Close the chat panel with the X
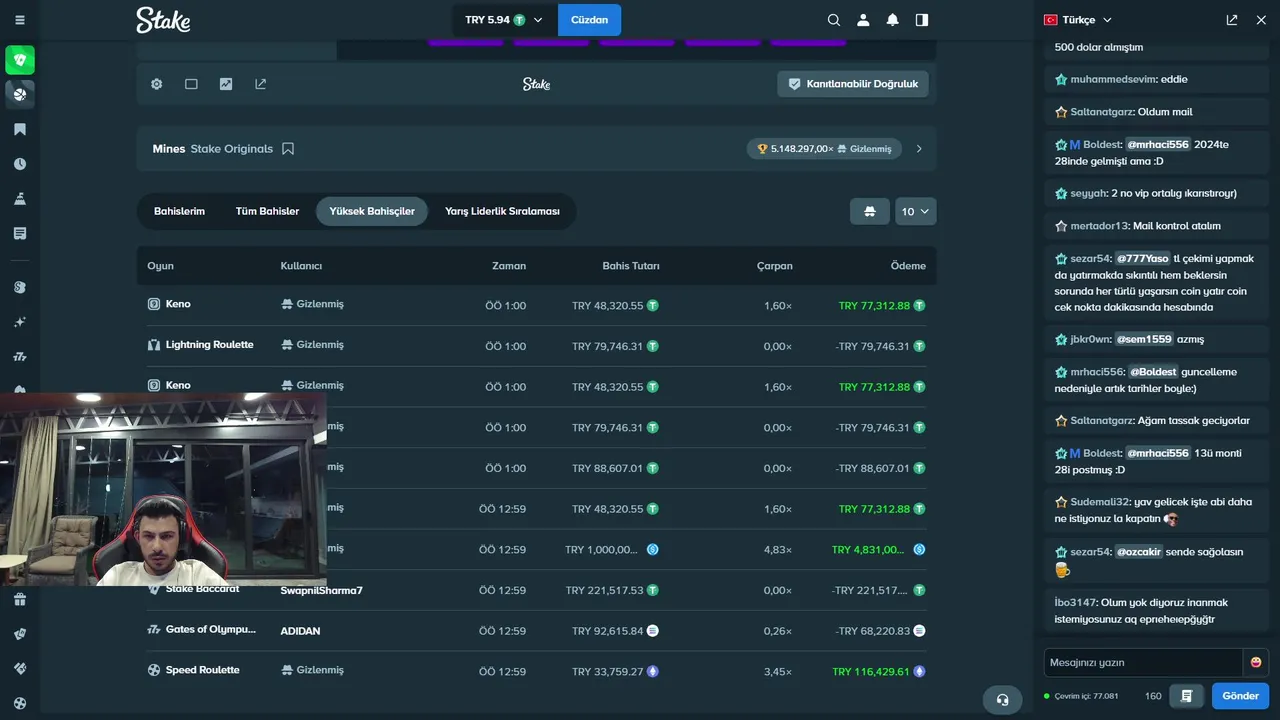1280x720 pixels. point(1261,20)
